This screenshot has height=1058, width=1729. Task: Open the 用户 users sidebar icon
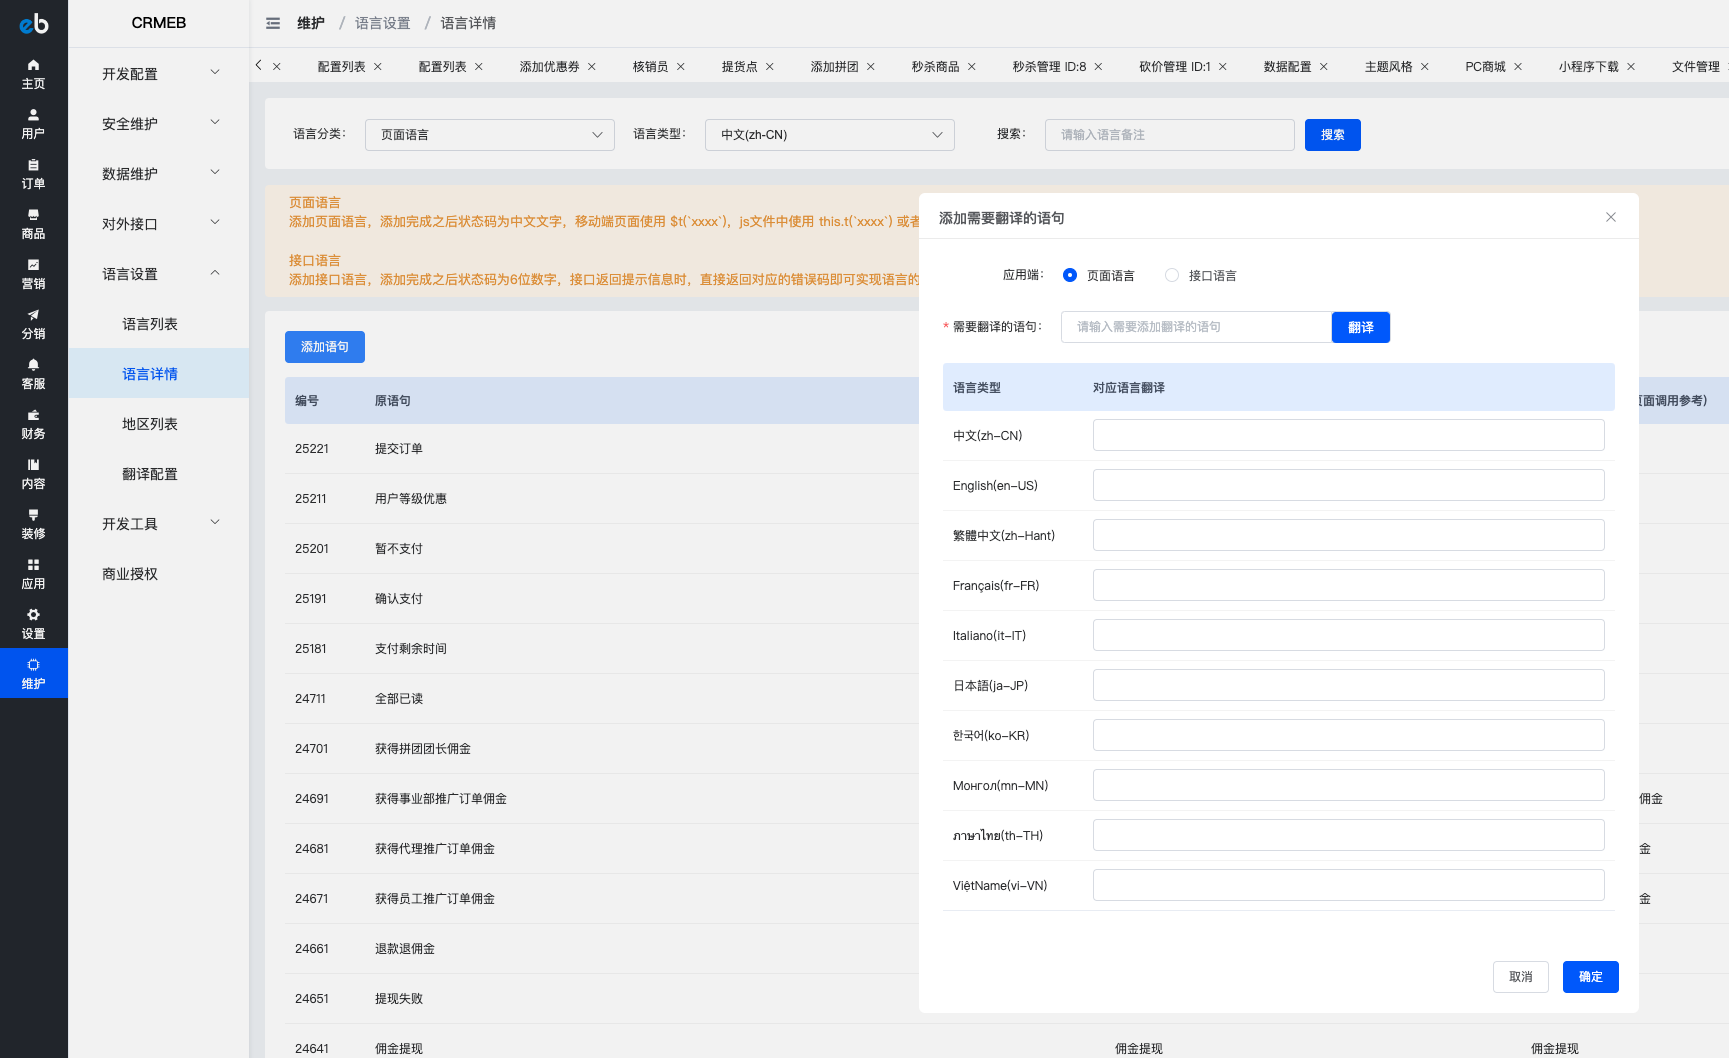33,123
